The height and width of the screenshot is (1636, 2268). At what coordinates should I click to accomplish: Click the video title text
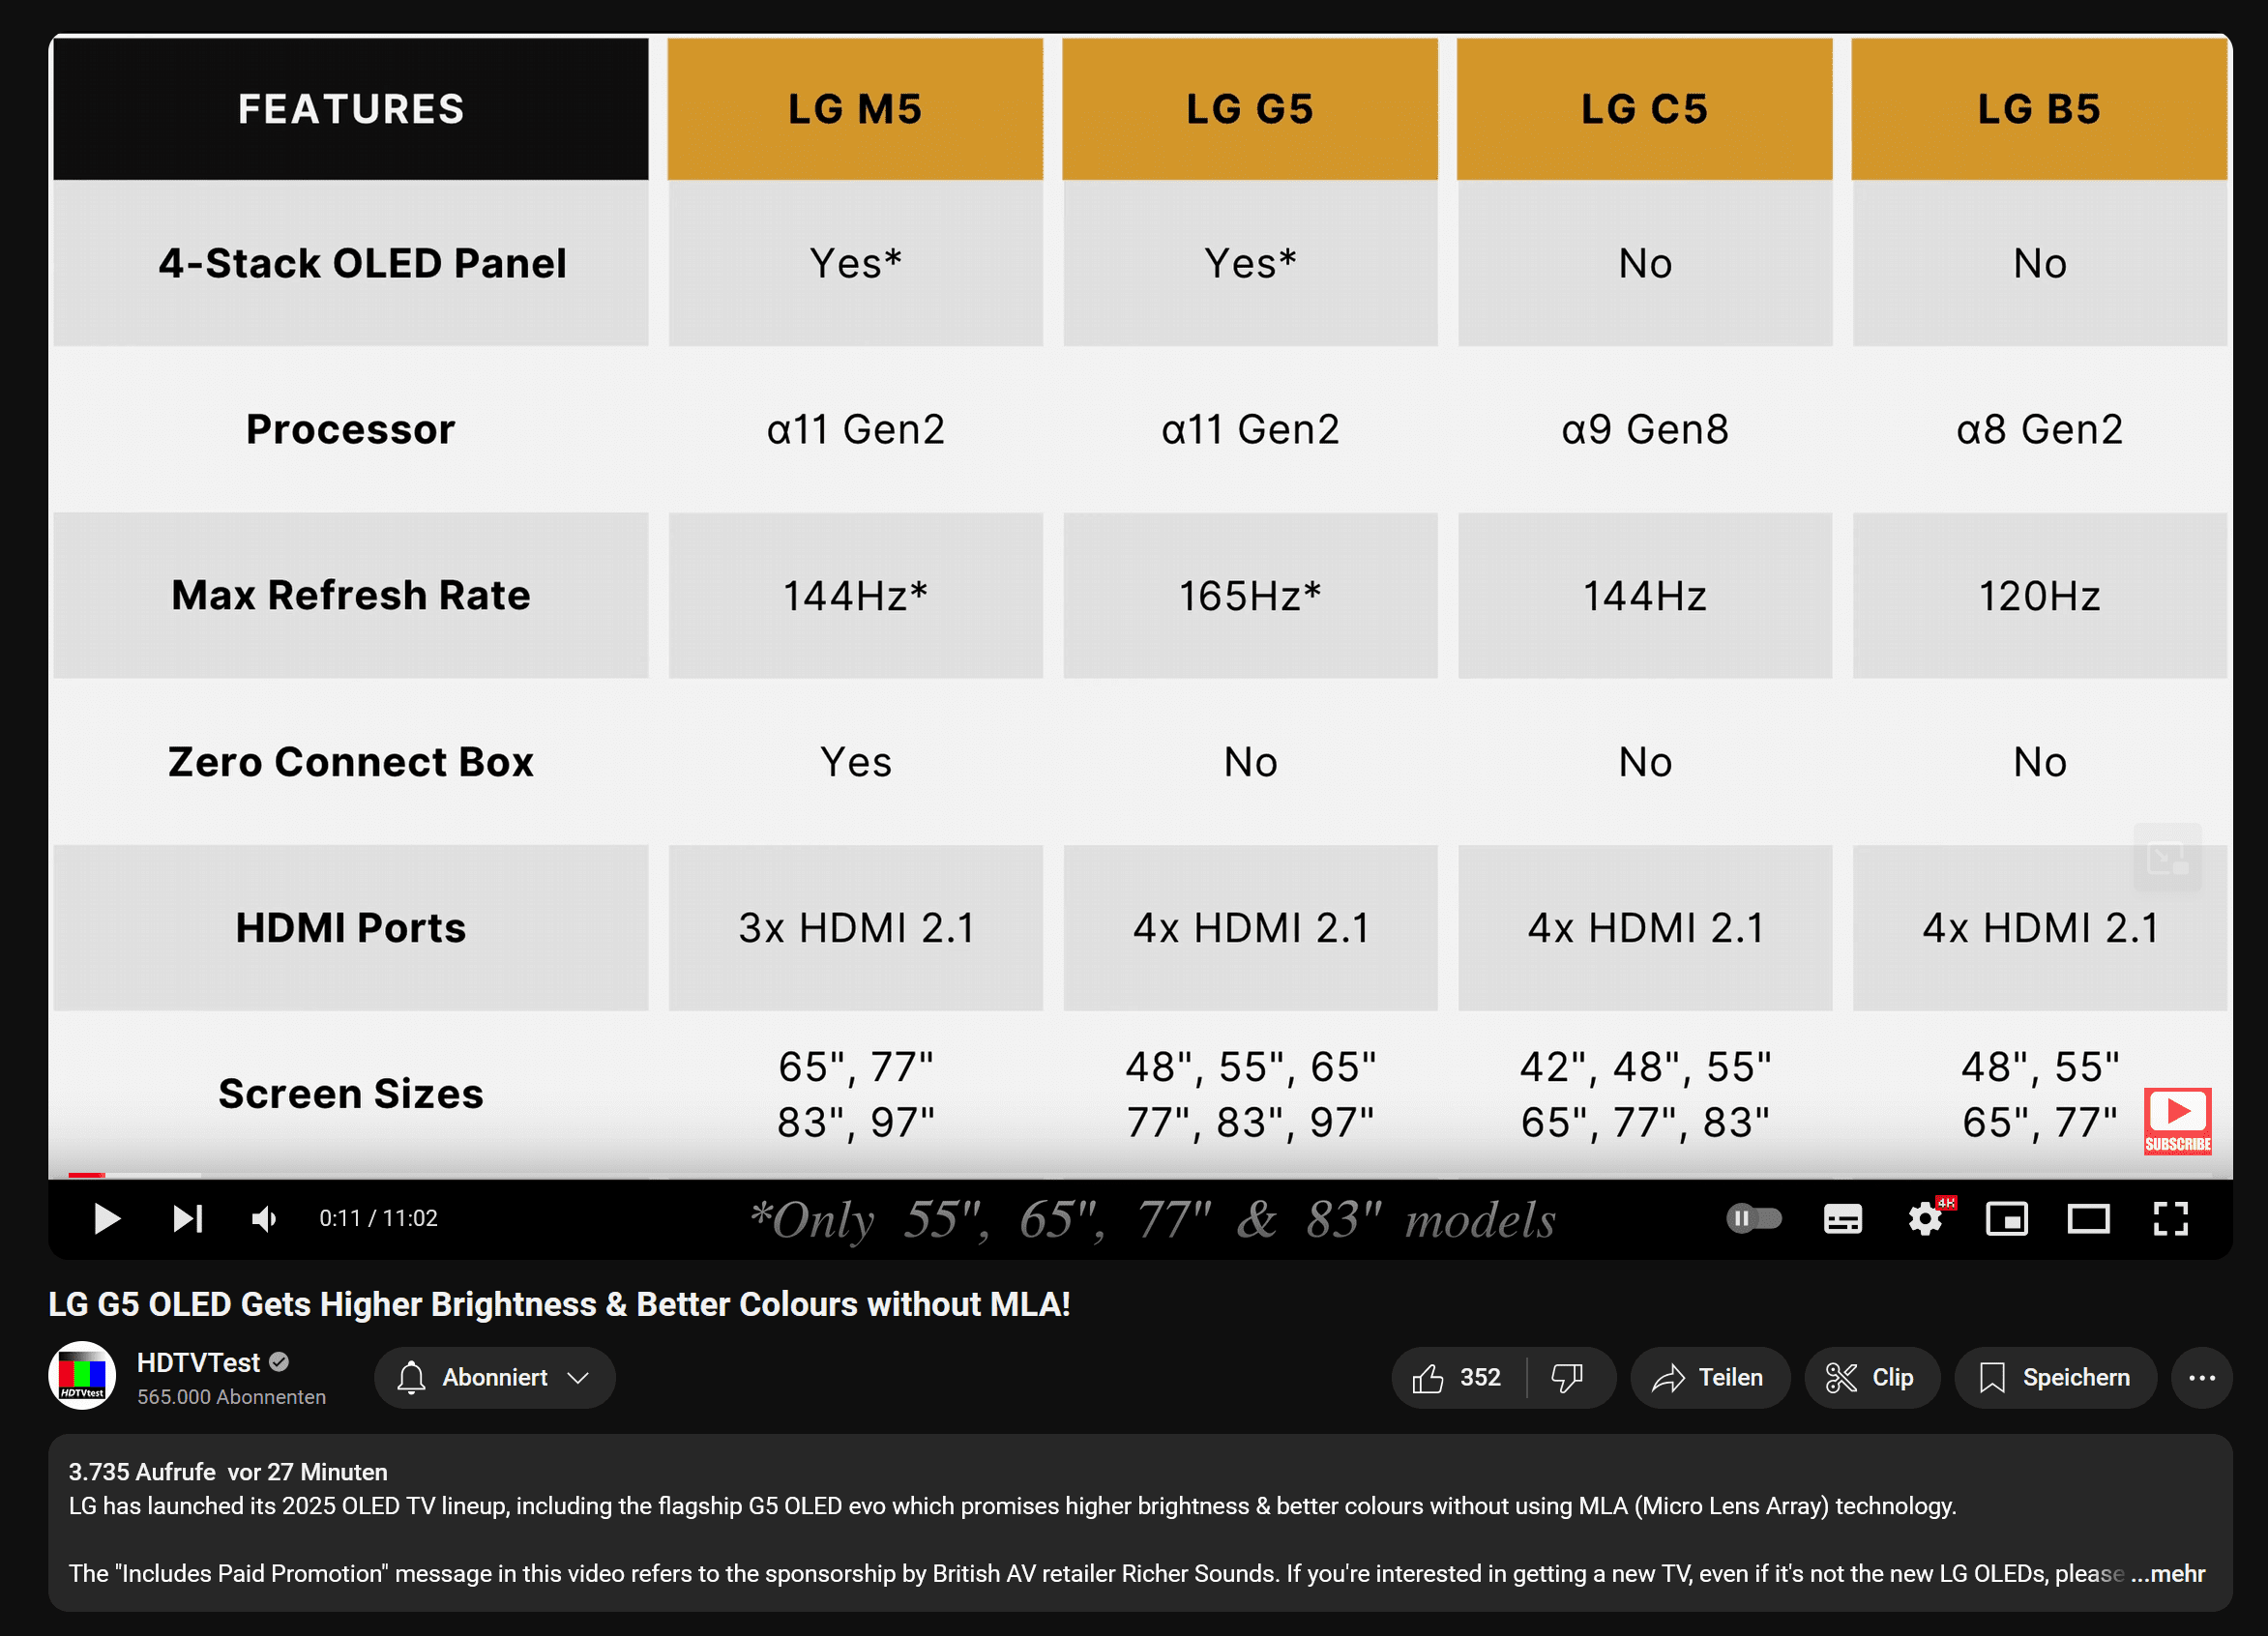[x=559, y=1304]
